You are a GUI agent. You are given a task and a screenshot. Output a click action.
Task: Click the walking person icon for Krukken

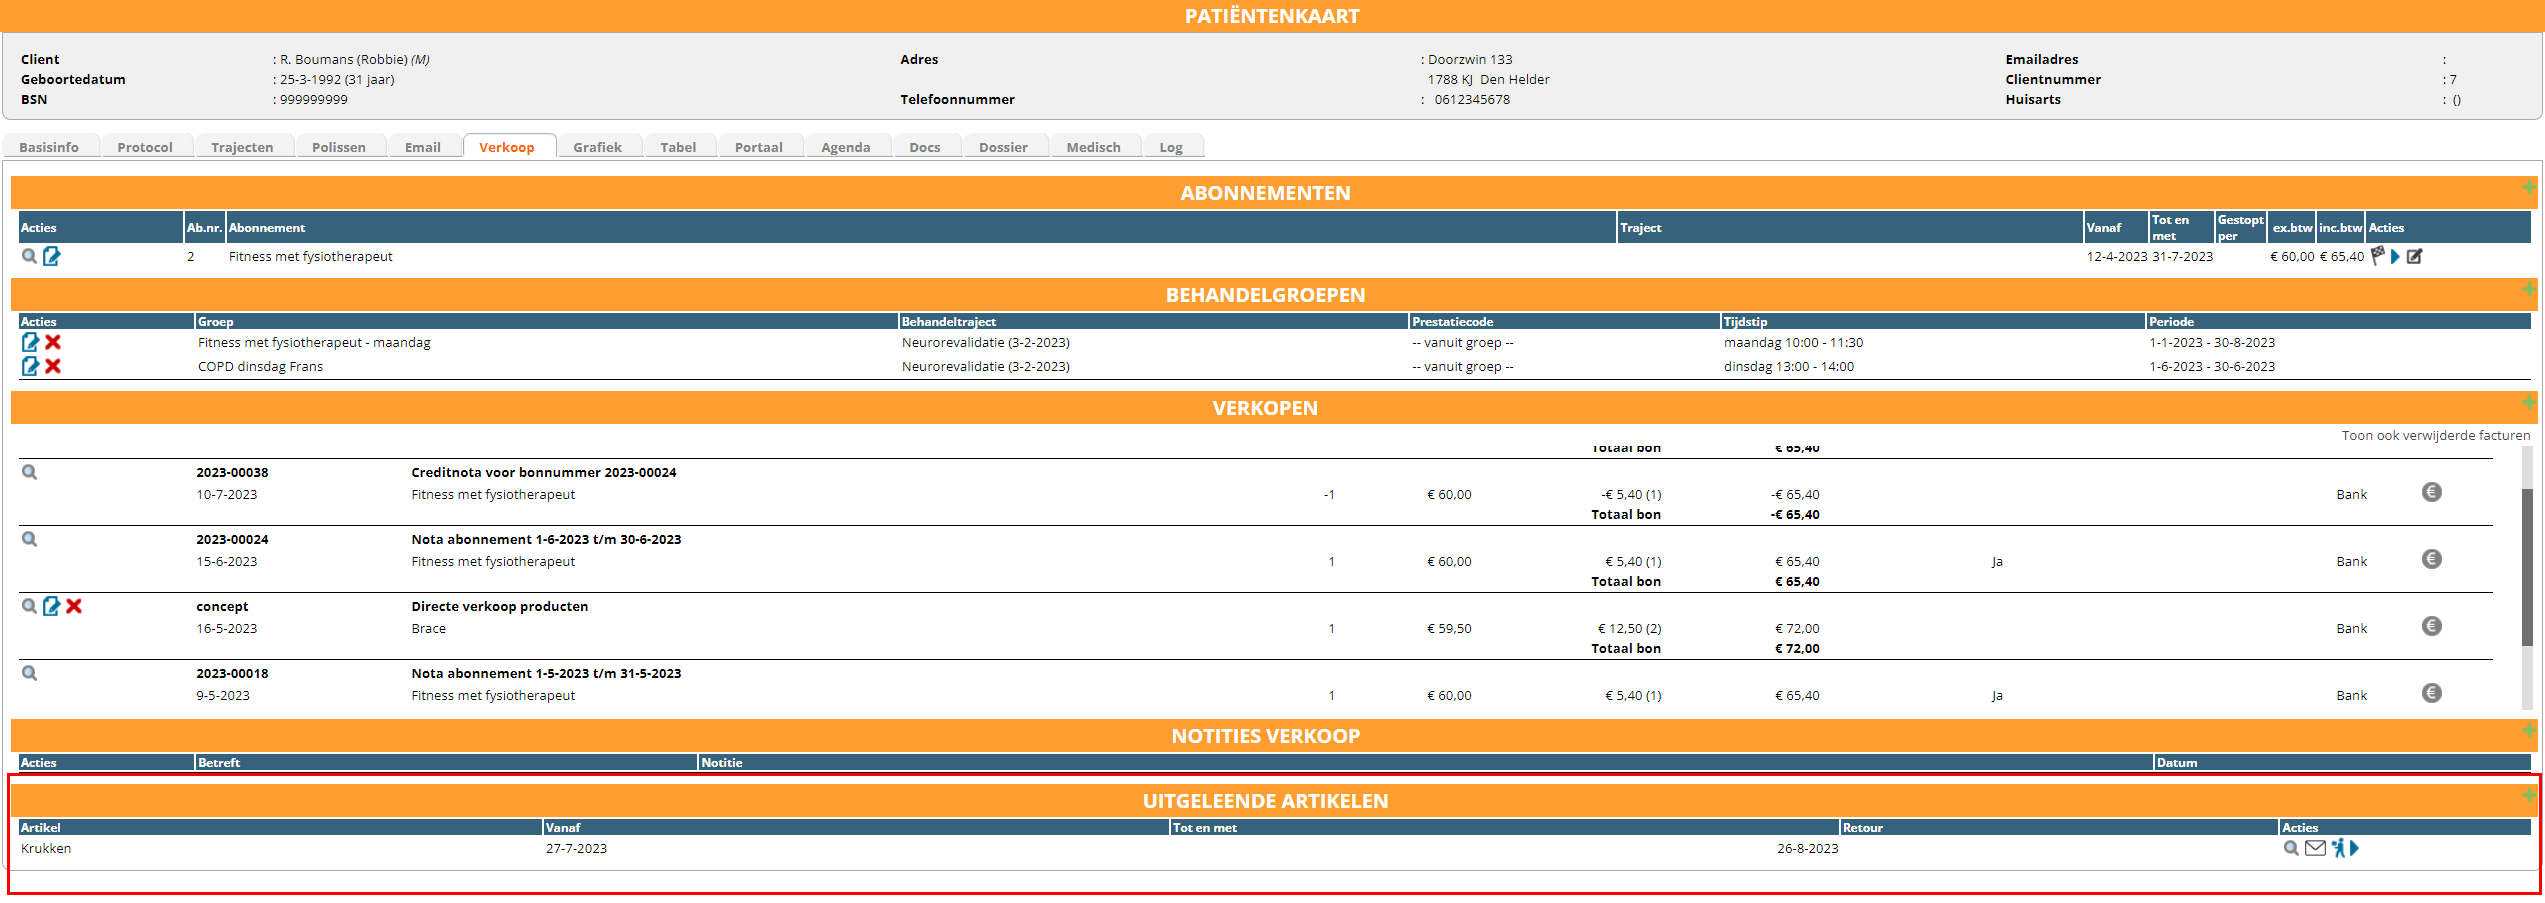point(2338,848)
